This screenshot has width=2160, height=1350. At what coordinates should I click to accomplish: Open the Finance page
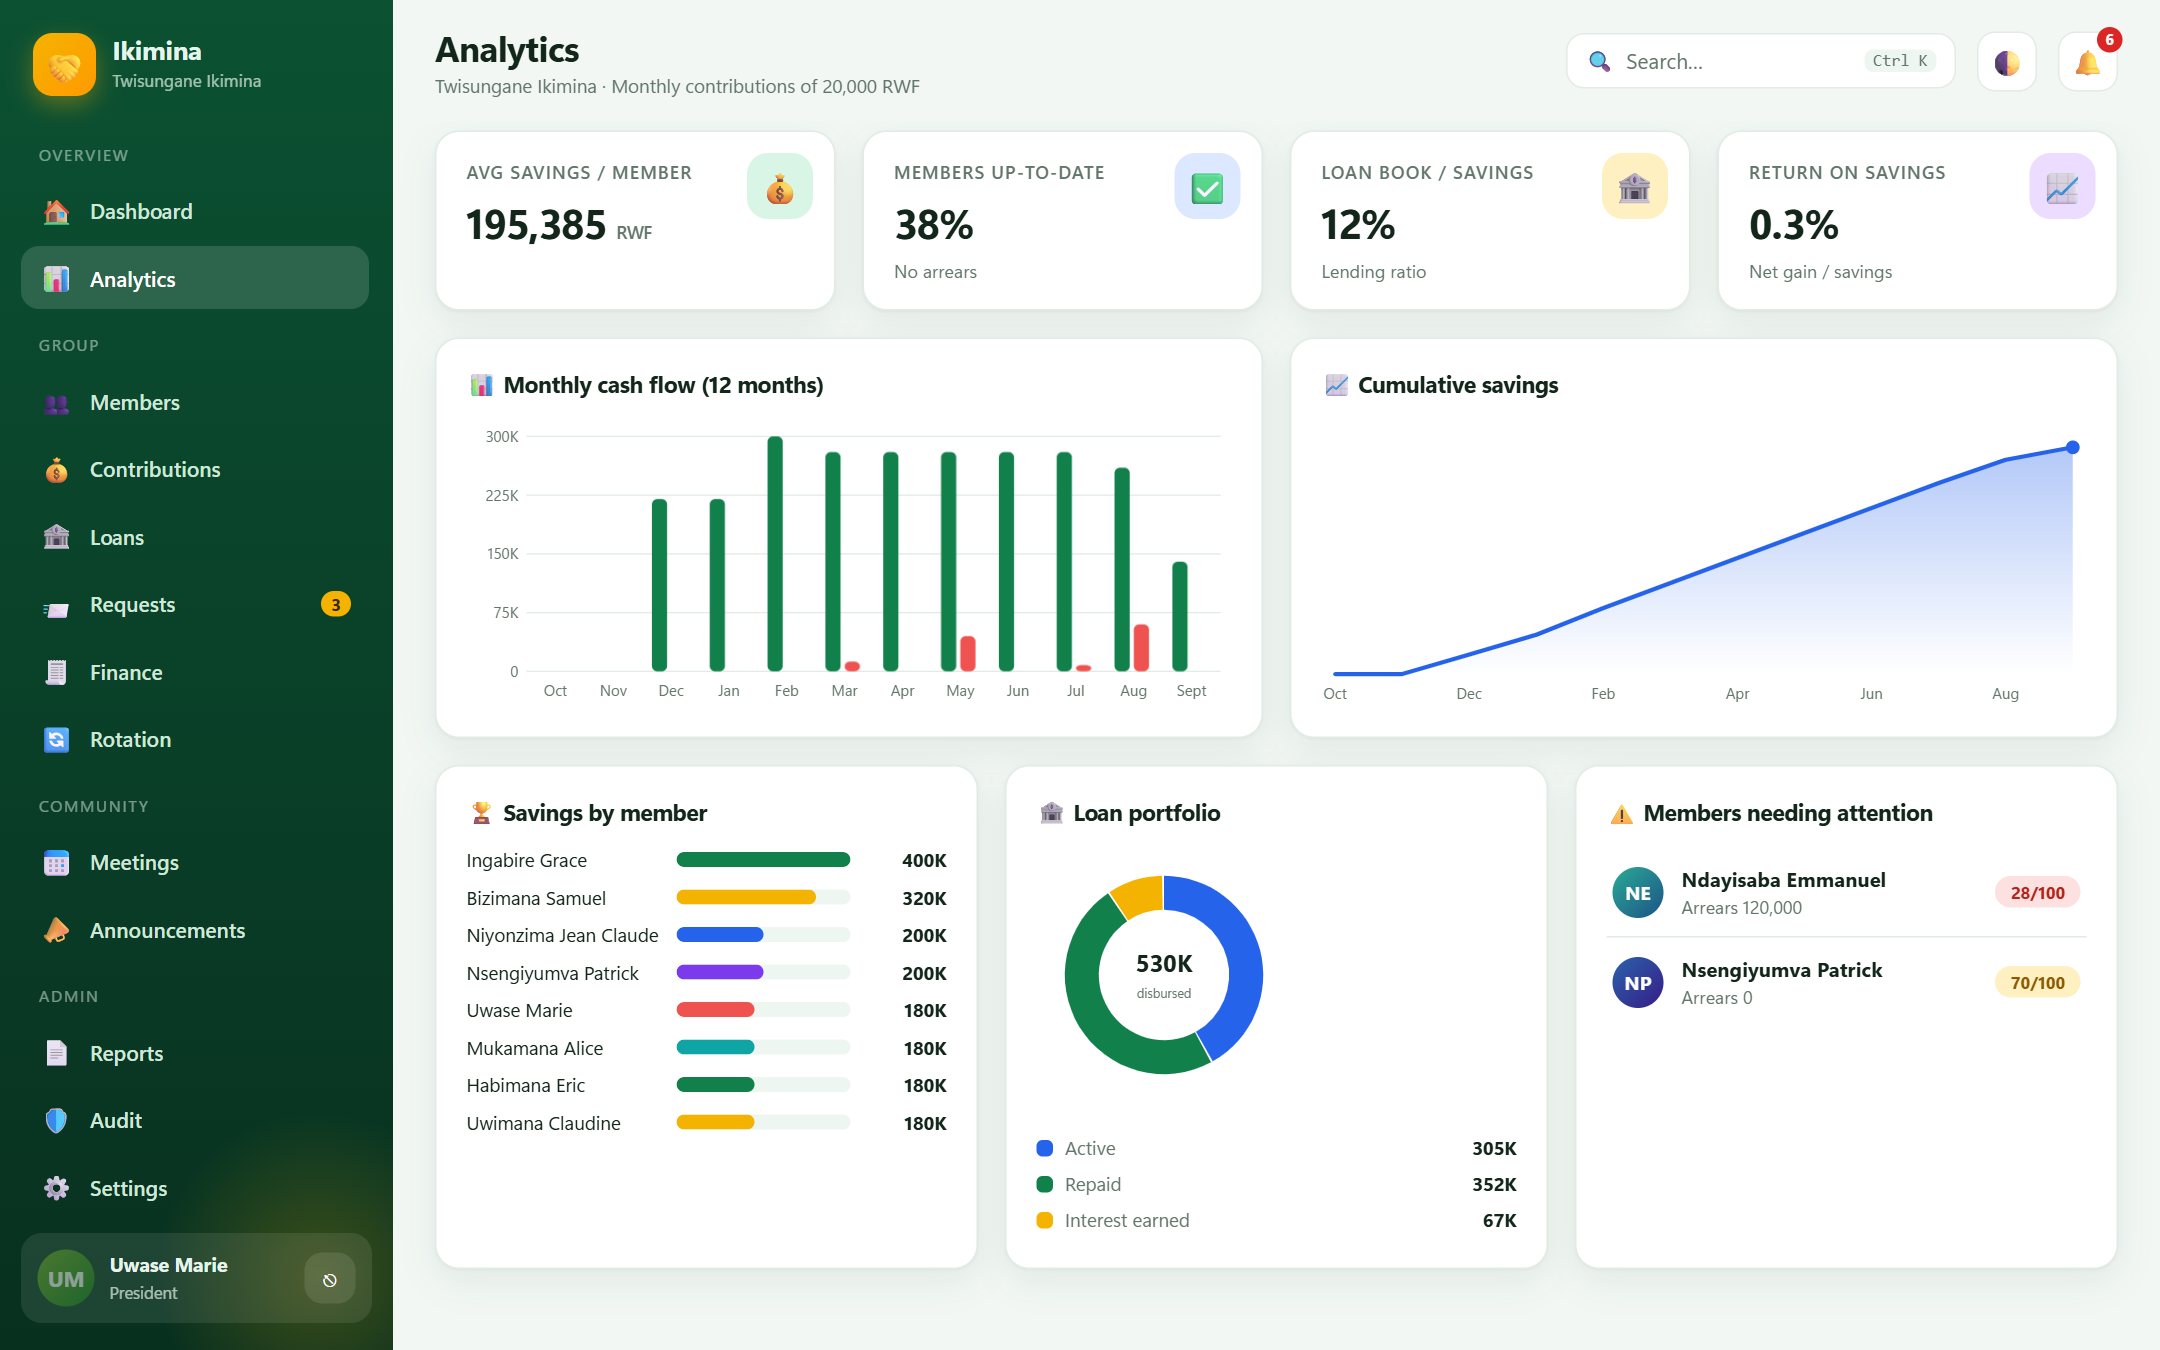coord(195,672)
